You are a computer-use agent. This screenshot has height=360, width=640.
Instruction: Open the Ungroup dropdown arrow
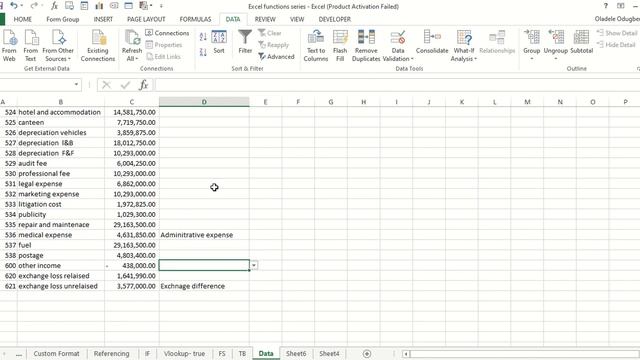[556, 59]
